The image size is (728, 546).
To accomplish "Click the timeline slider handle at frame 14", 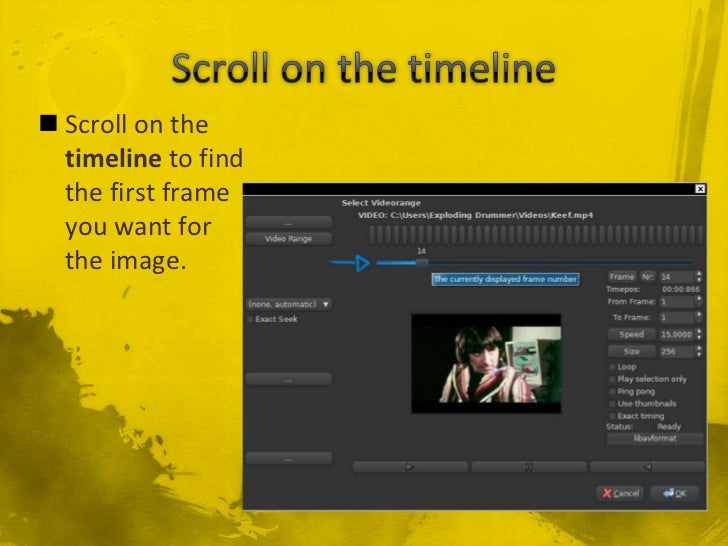I will 422,263.
